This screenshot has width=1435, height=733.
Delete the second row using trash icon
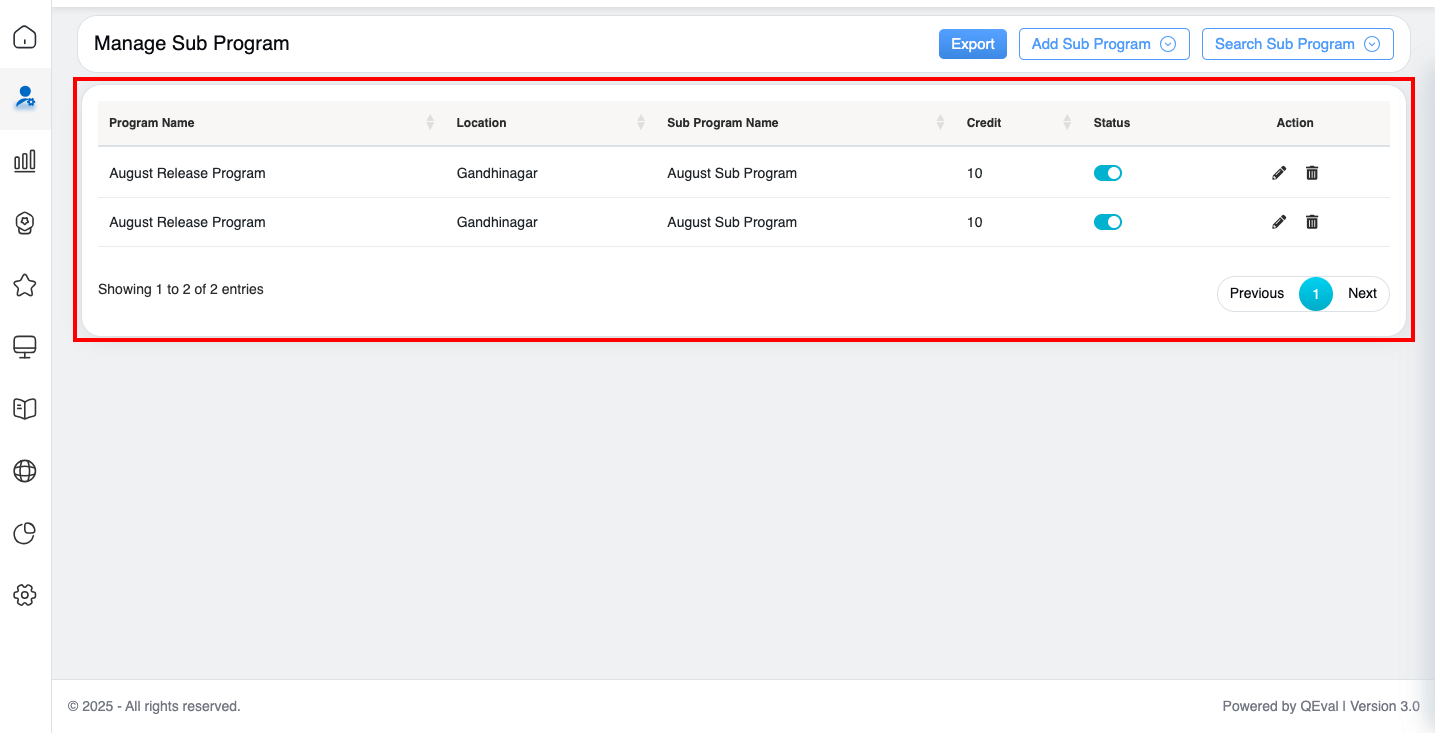click(1312, 222)
